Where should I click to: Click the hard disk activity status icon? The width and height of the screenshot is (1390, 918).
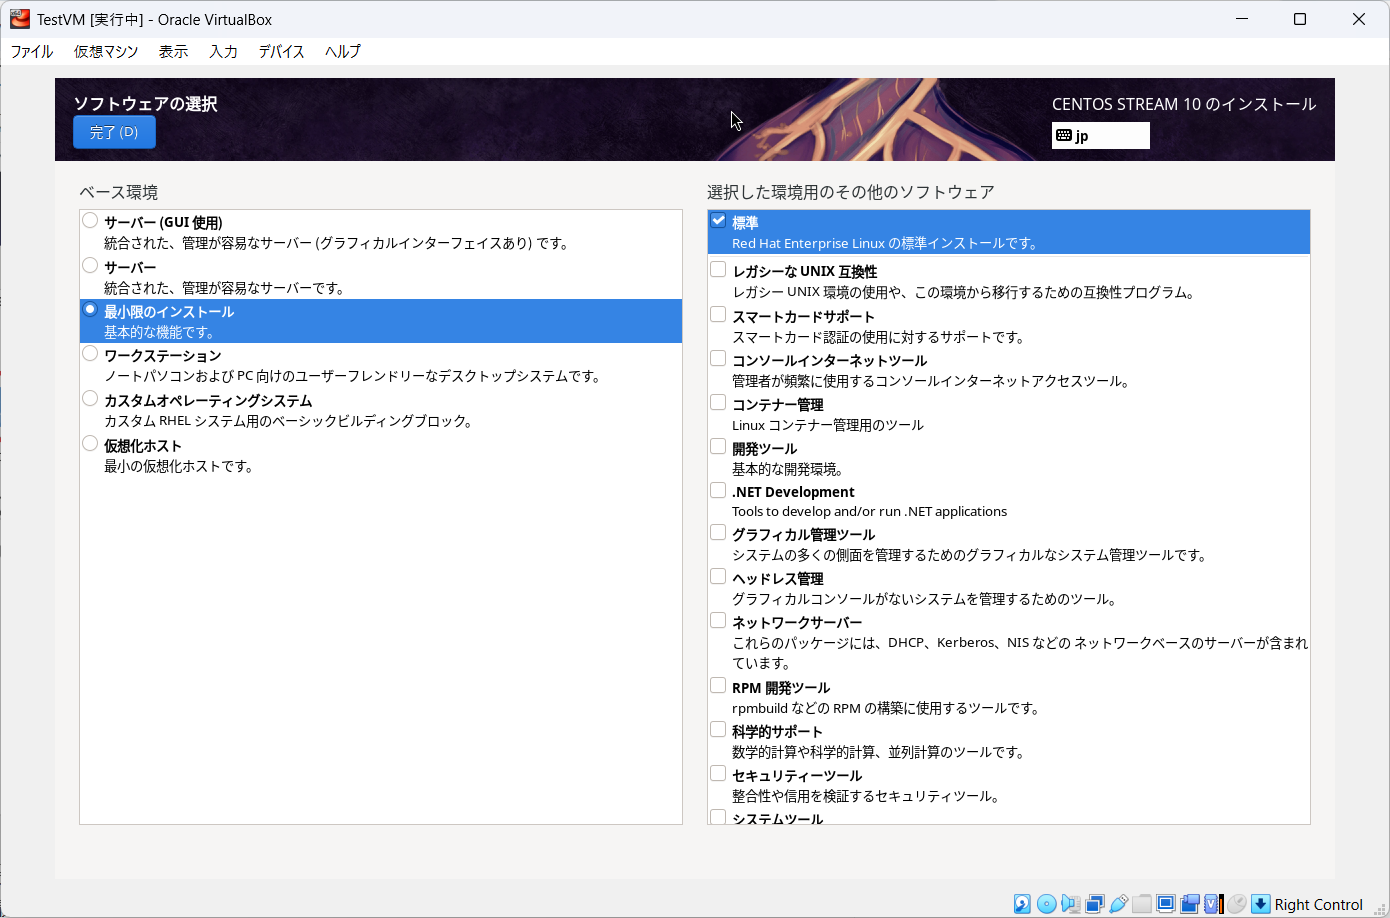pyautogui.click(x=1022, y=904)
